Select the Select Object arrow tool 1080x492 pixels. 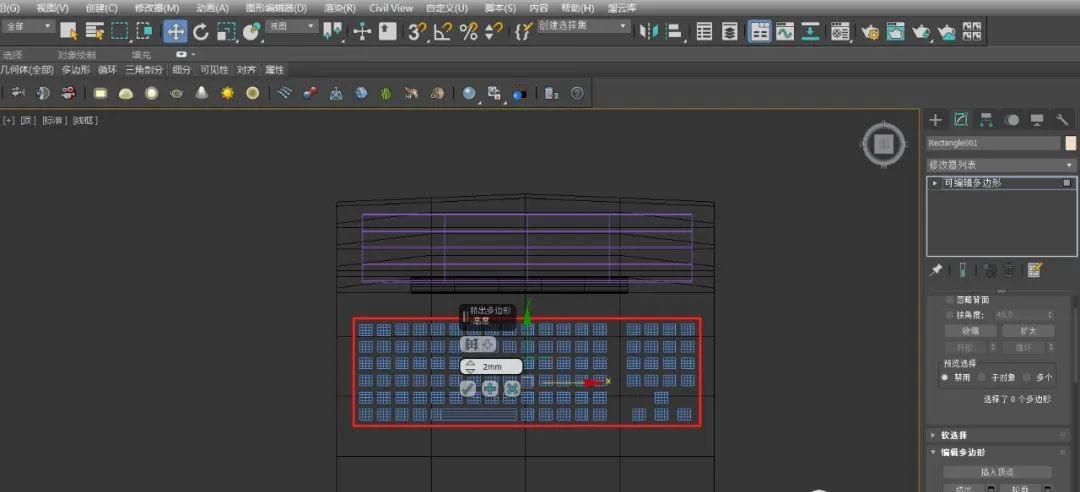point(68,31)
